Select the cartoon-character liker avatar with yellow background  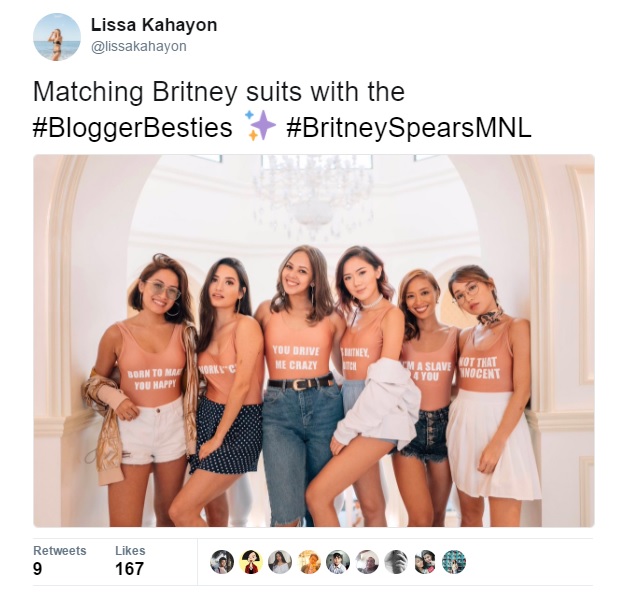tap(251, 562)
